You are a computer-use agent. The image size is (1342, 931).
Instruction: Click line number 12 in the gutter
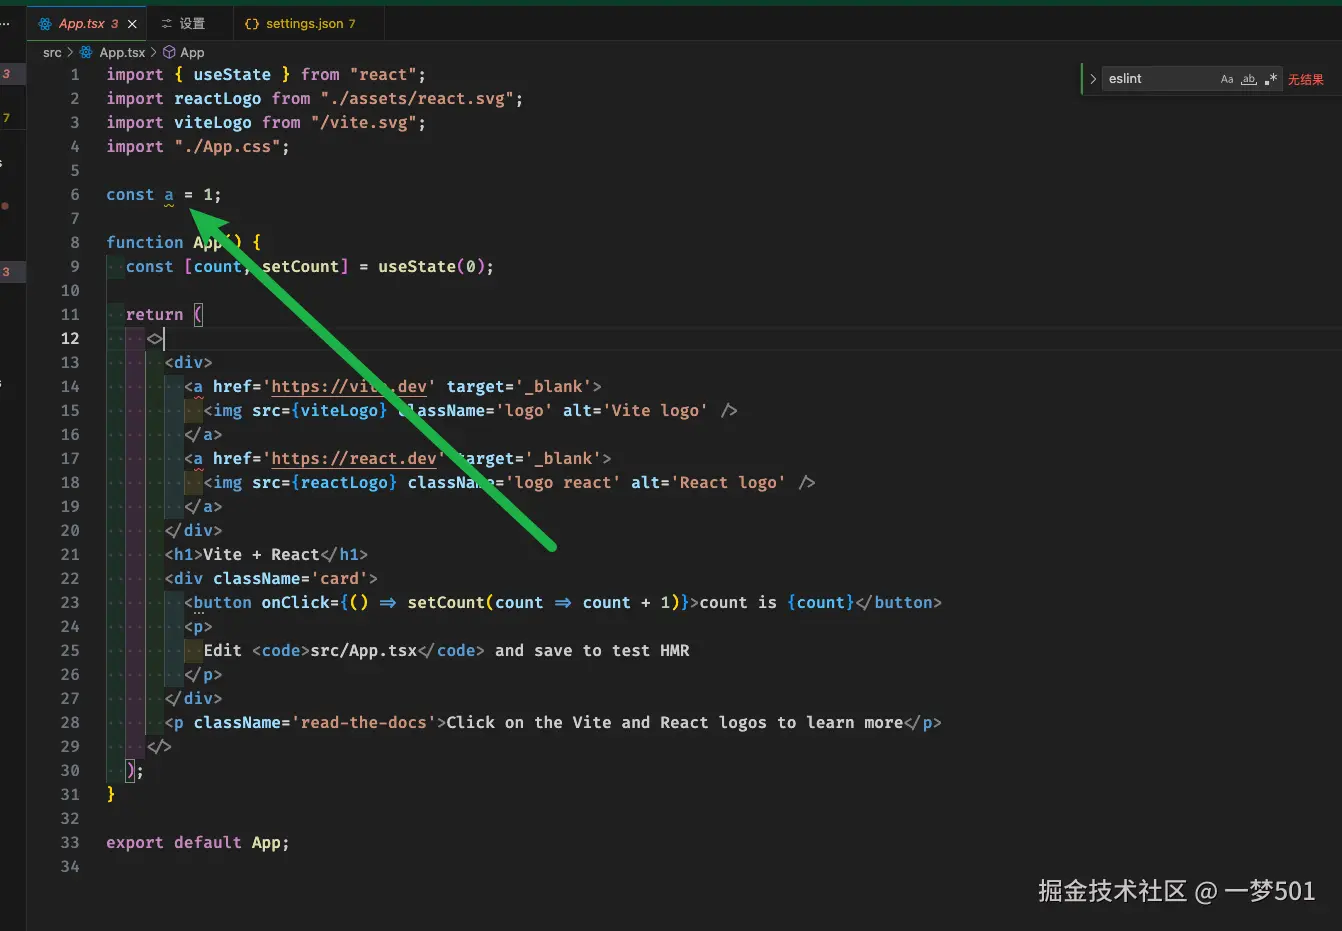pyautogui.click(x=70, y=339)
